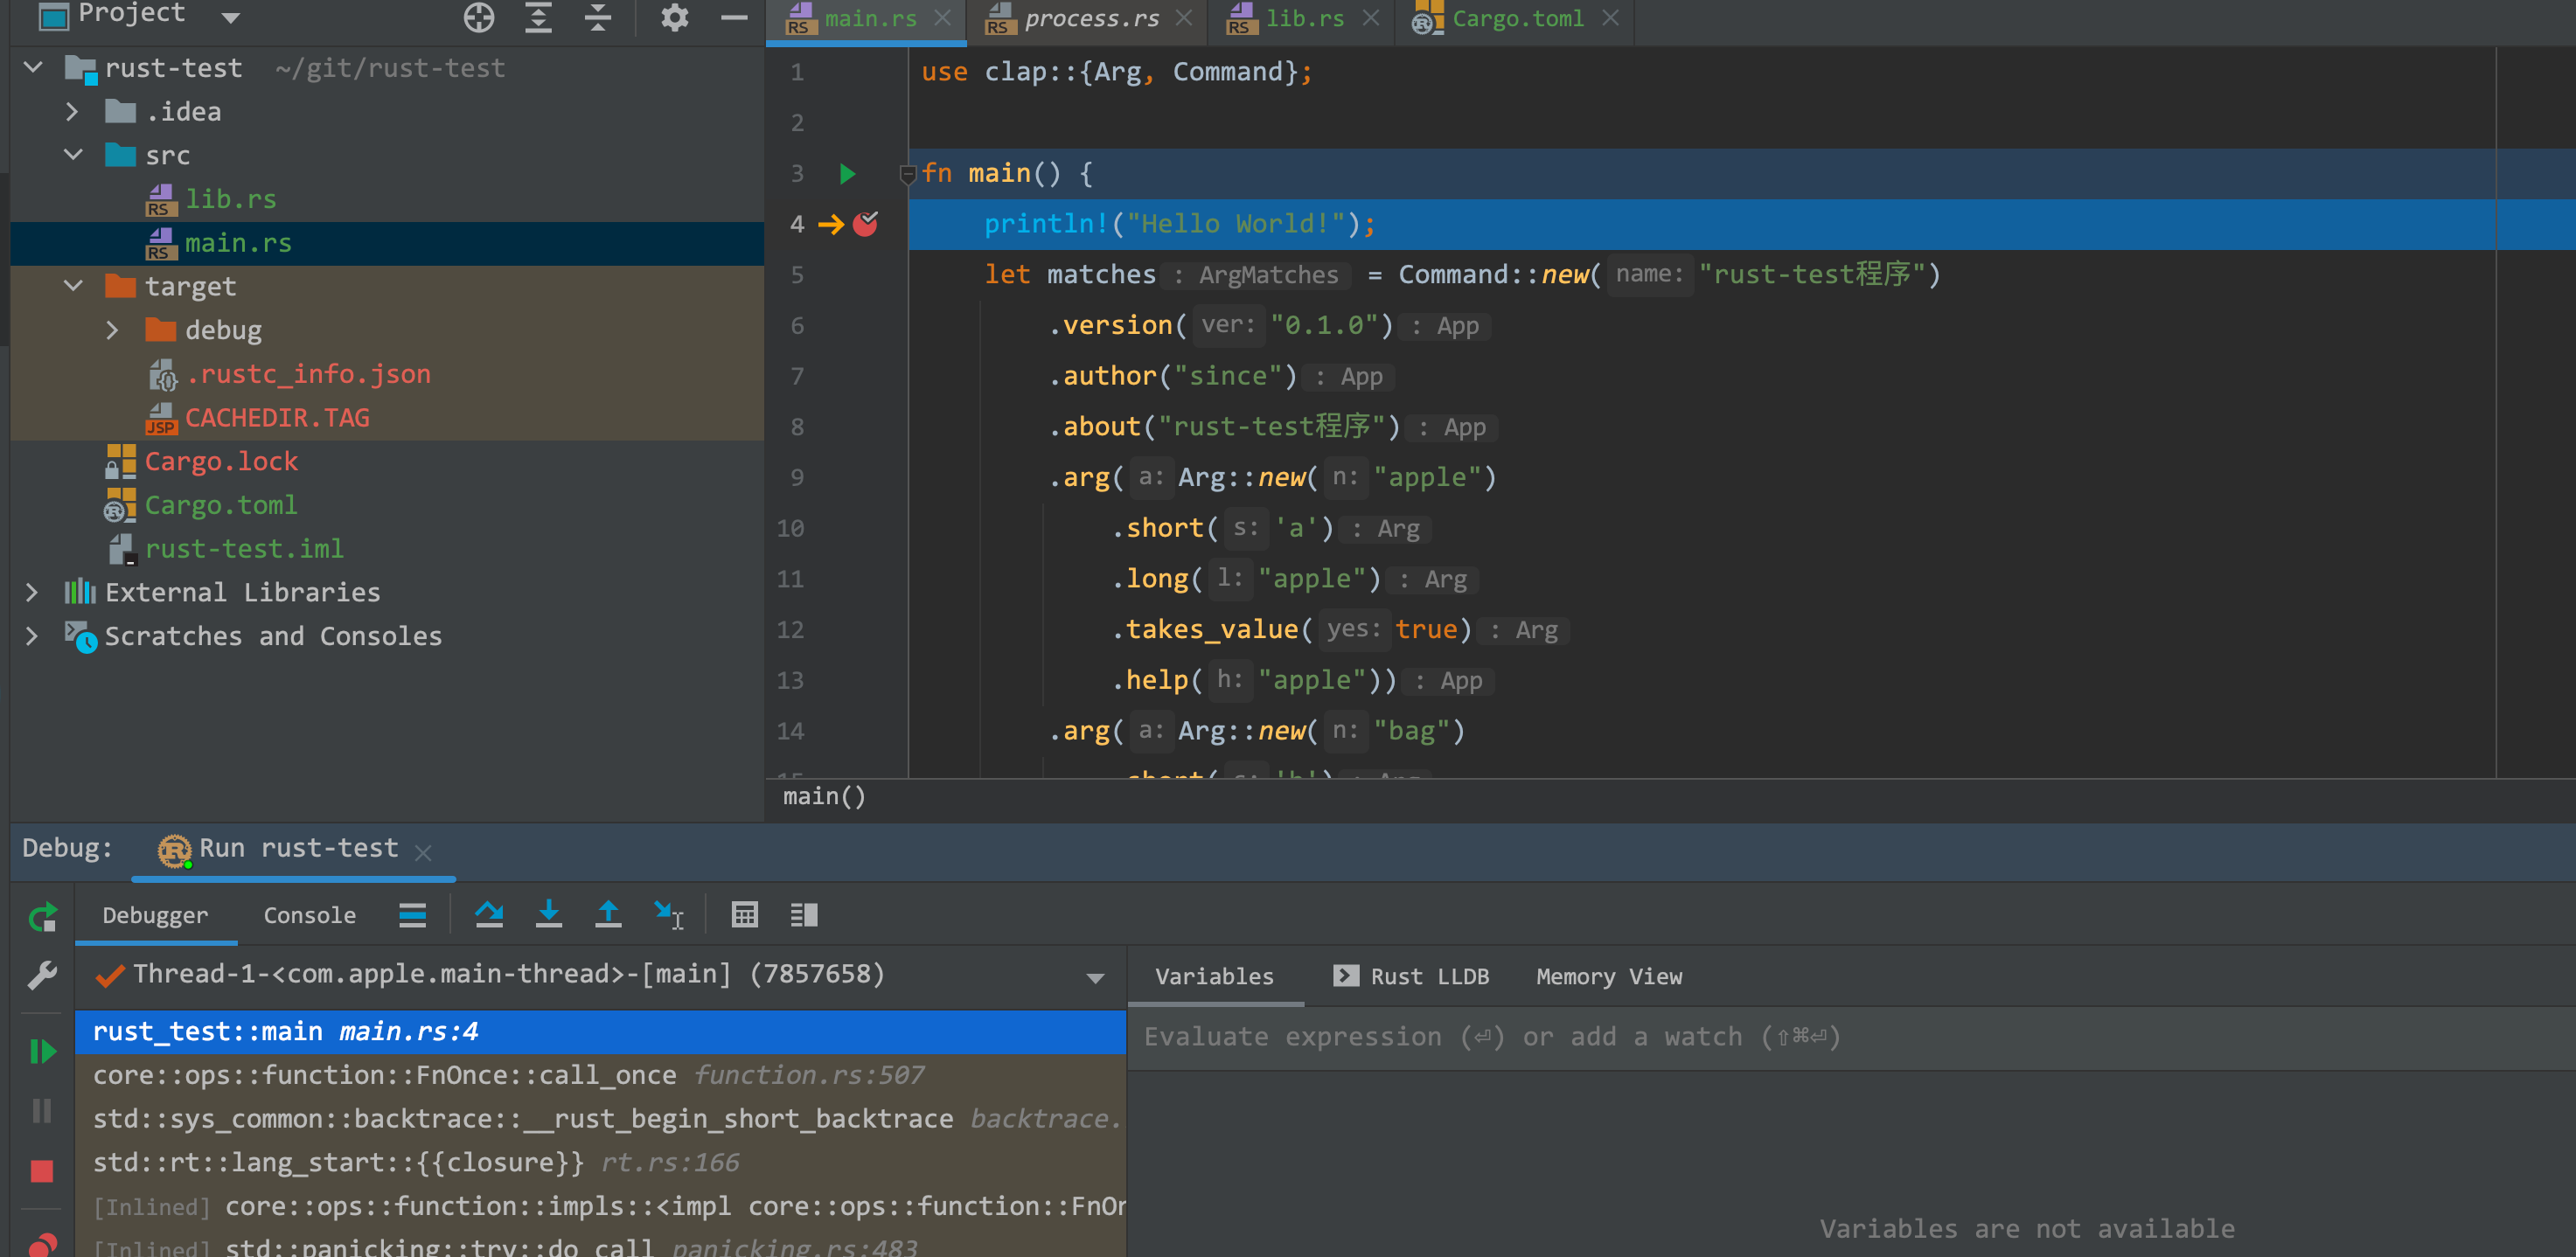Click the Step Over debugger icon
This screenshot has width=2576, height=1257.
tap(489, 914)
